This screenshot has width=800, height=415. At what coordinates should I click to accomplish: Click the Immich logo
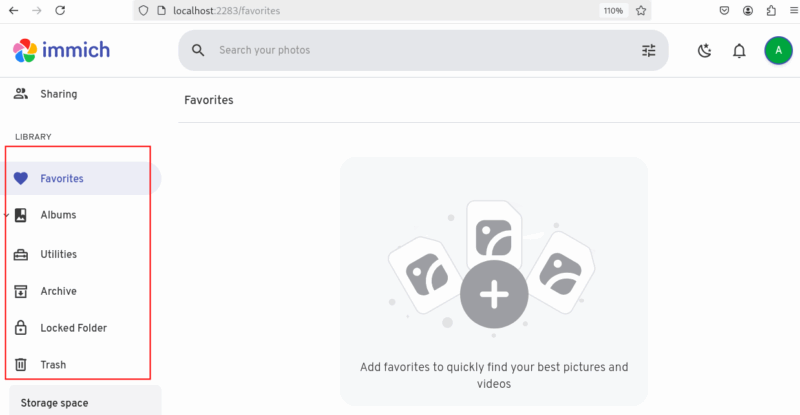(61, 50)
